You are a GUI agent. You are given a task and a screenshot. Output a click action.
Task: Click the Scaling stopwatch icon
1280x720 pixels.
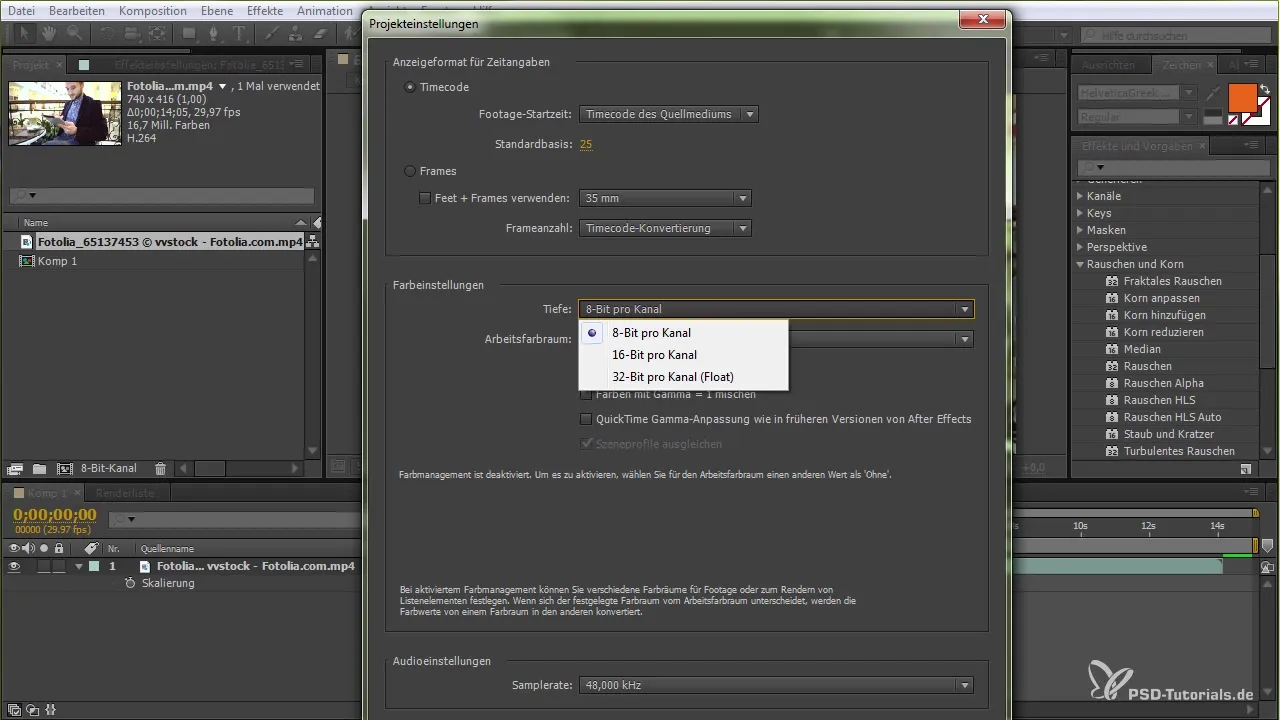click(130, 583)
